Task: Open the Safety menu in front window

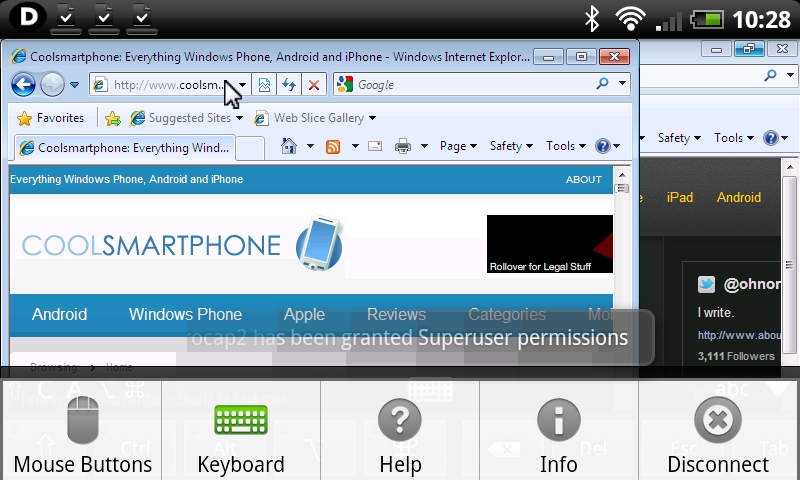Action: coord(511,146)
